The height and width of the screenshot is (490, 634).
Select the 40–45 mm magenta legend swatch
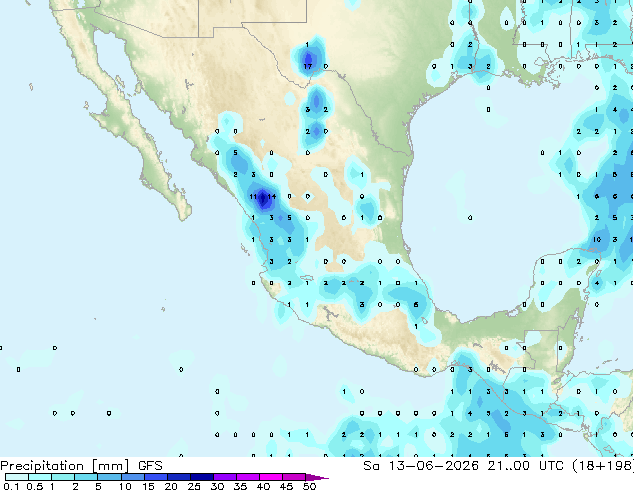[x=271, y=477]
